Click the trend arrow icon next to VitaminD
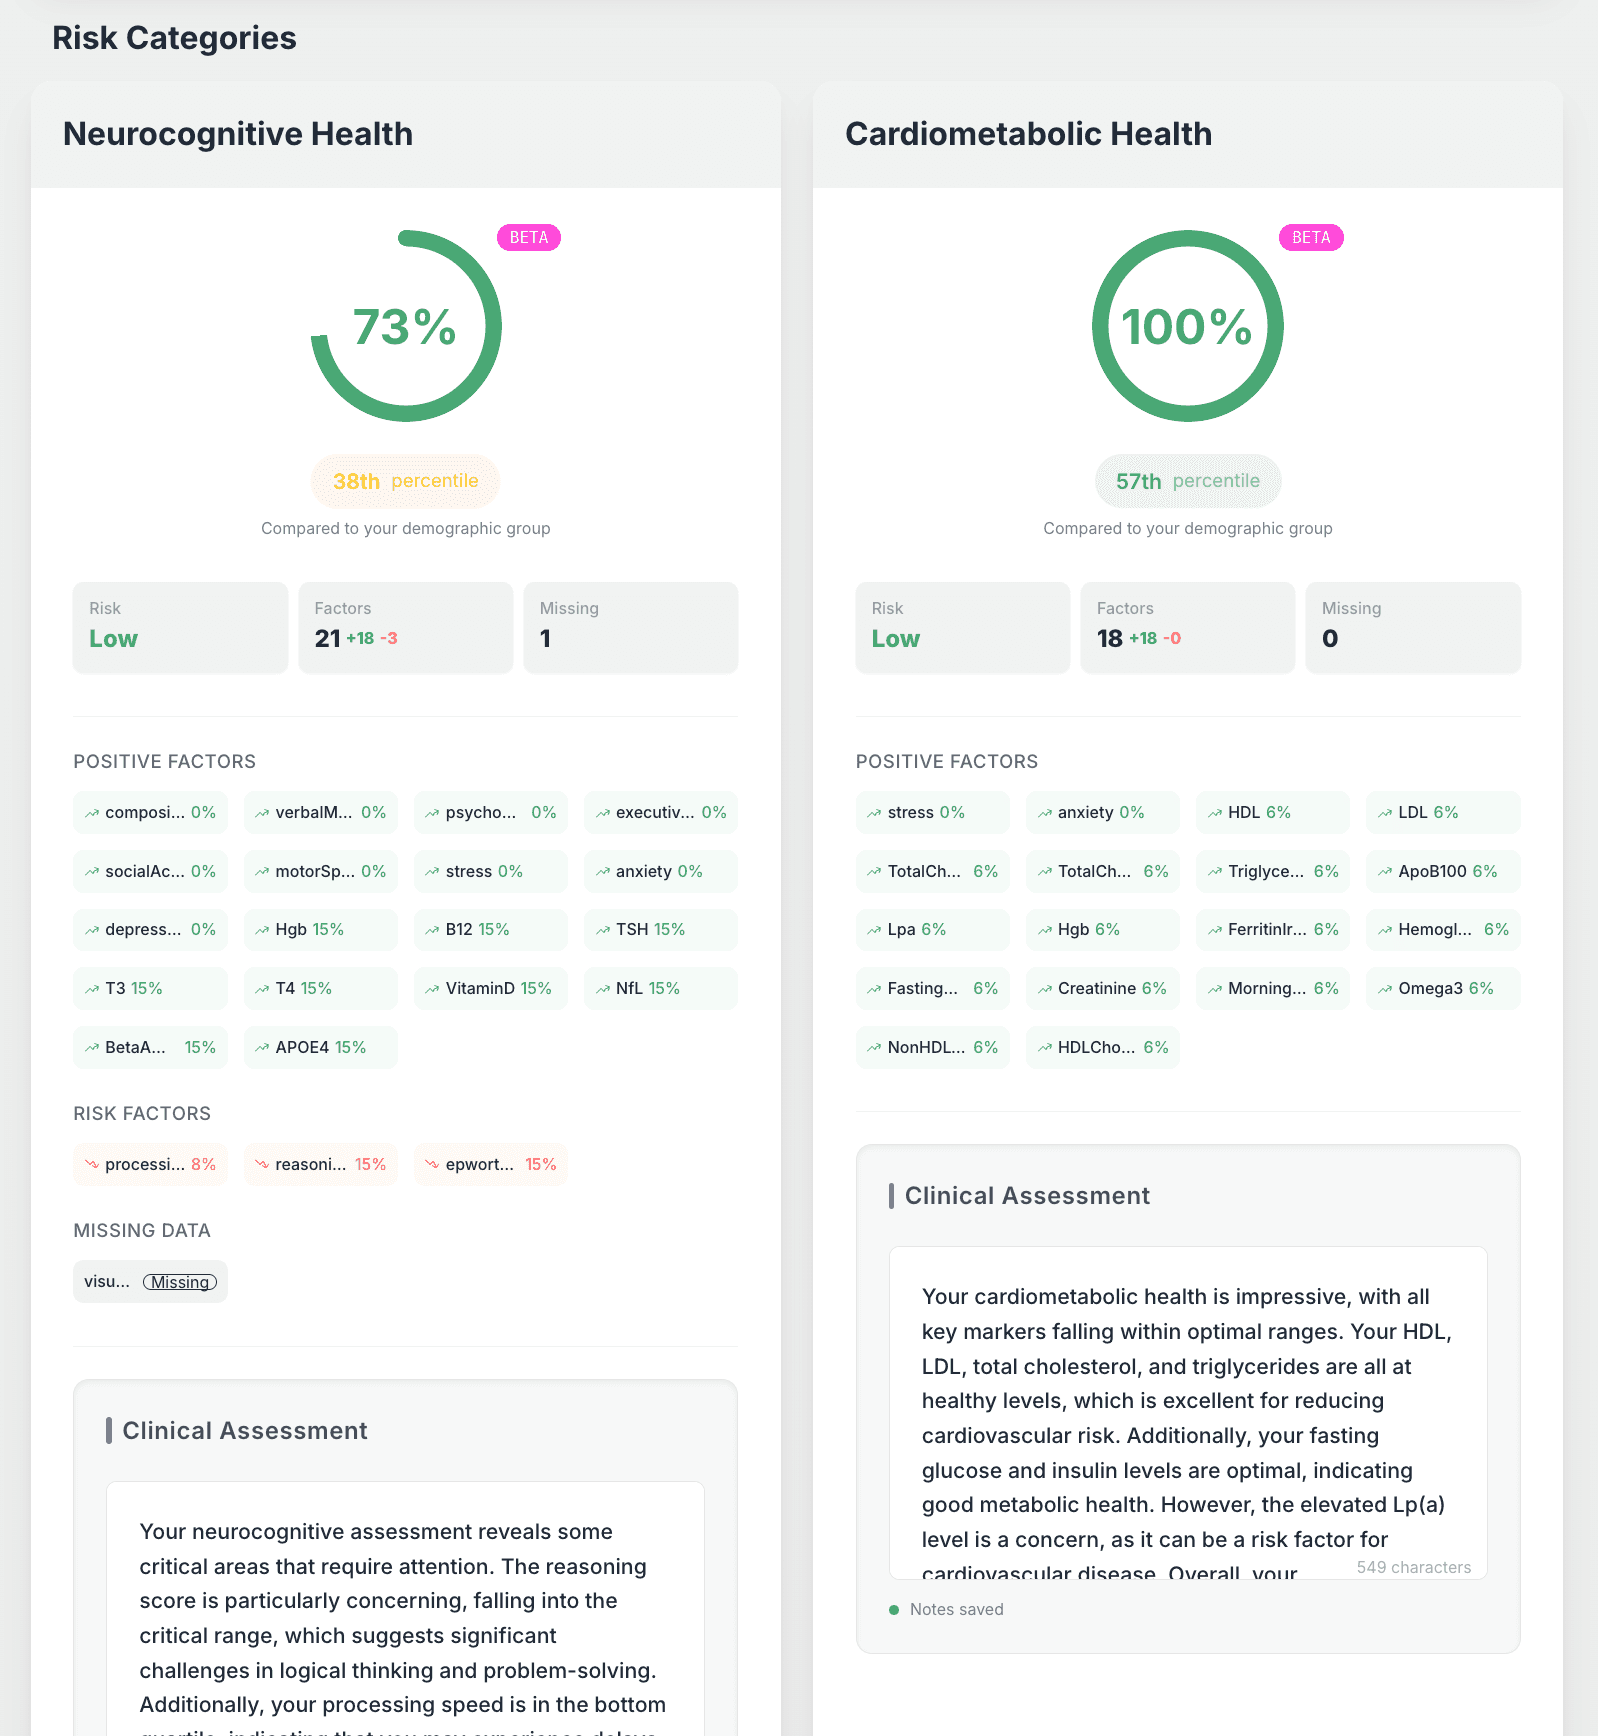 (432, 989)
